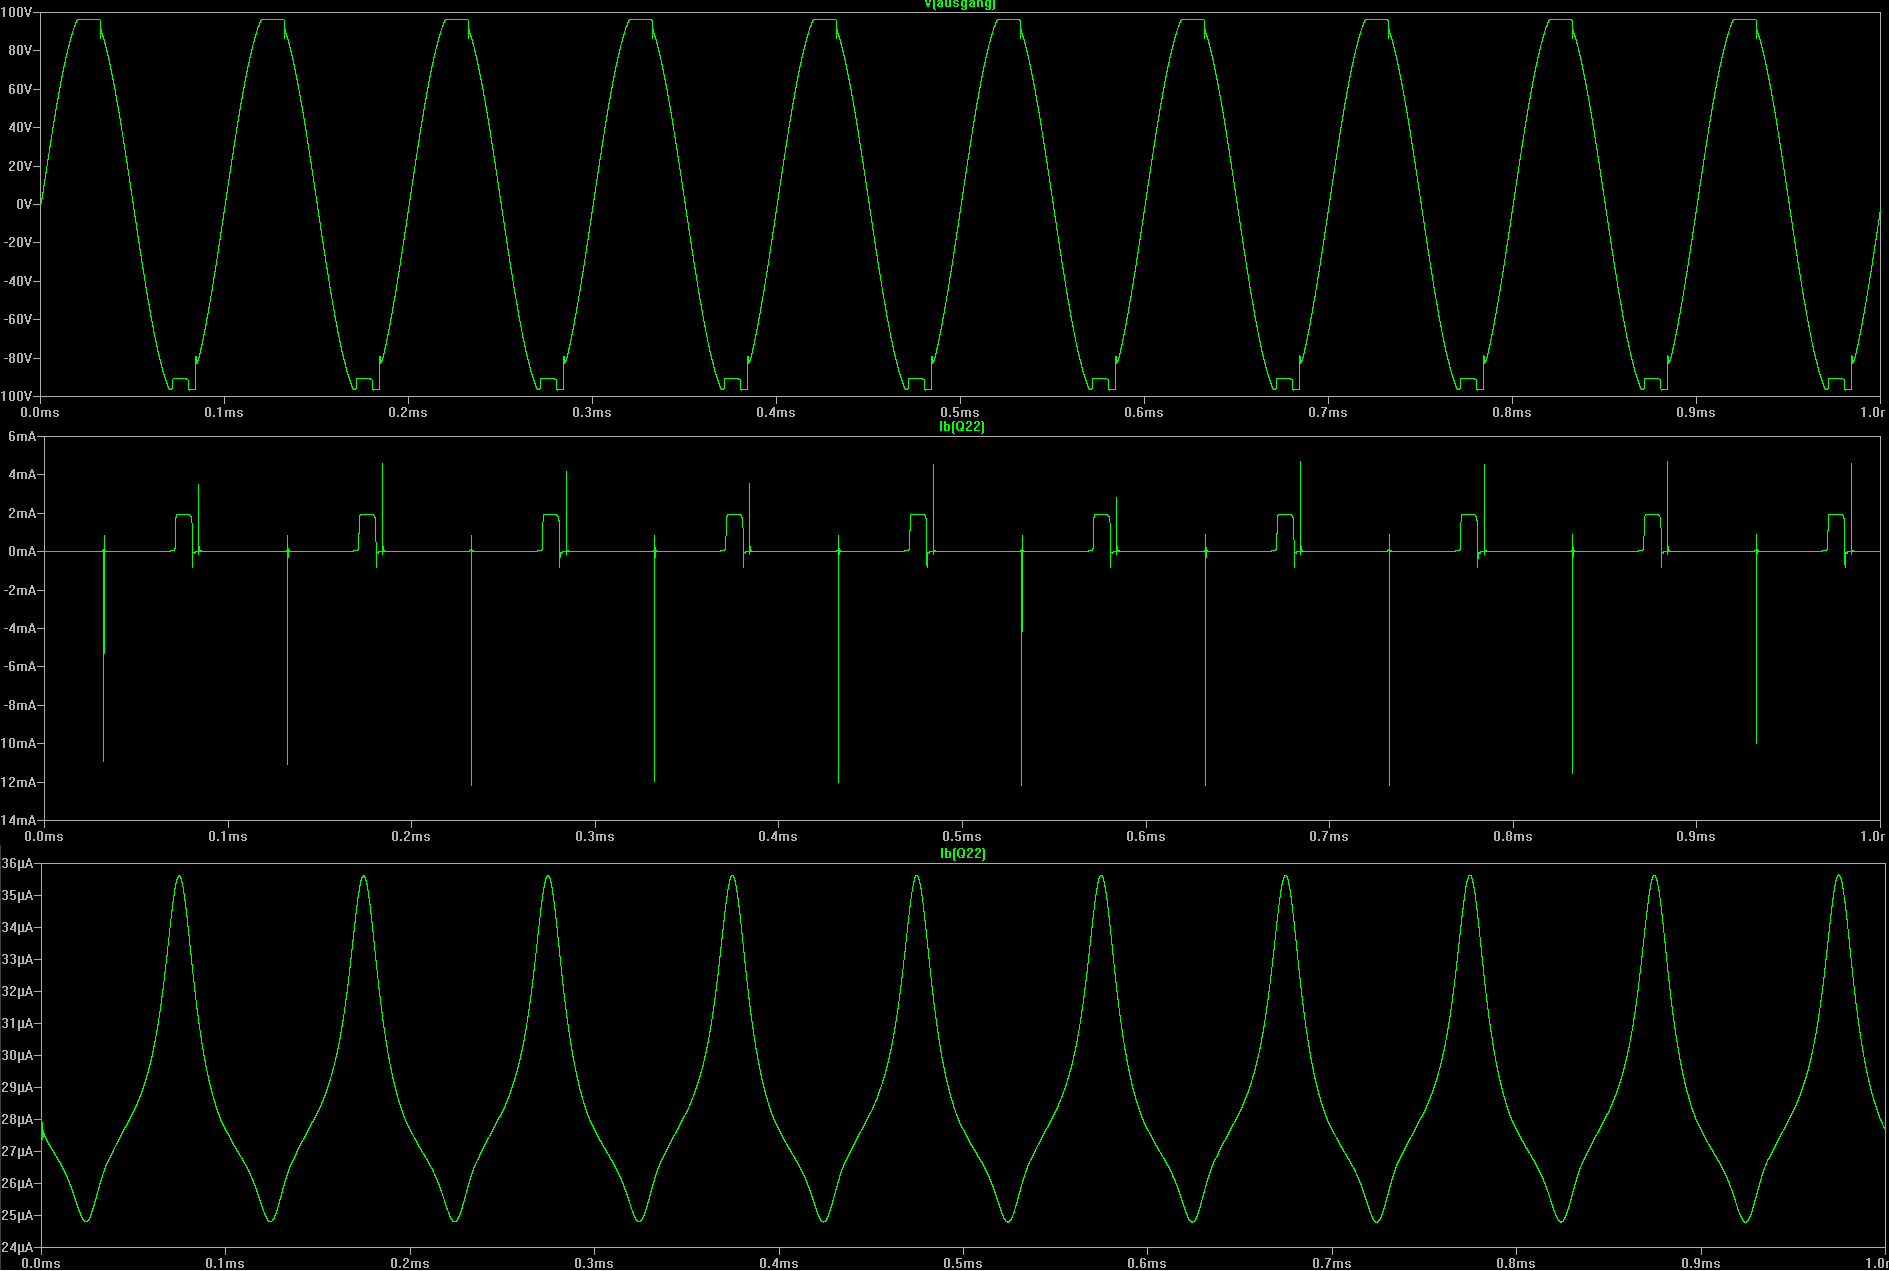Click the -60V vertical axis label

coord(18,319)
